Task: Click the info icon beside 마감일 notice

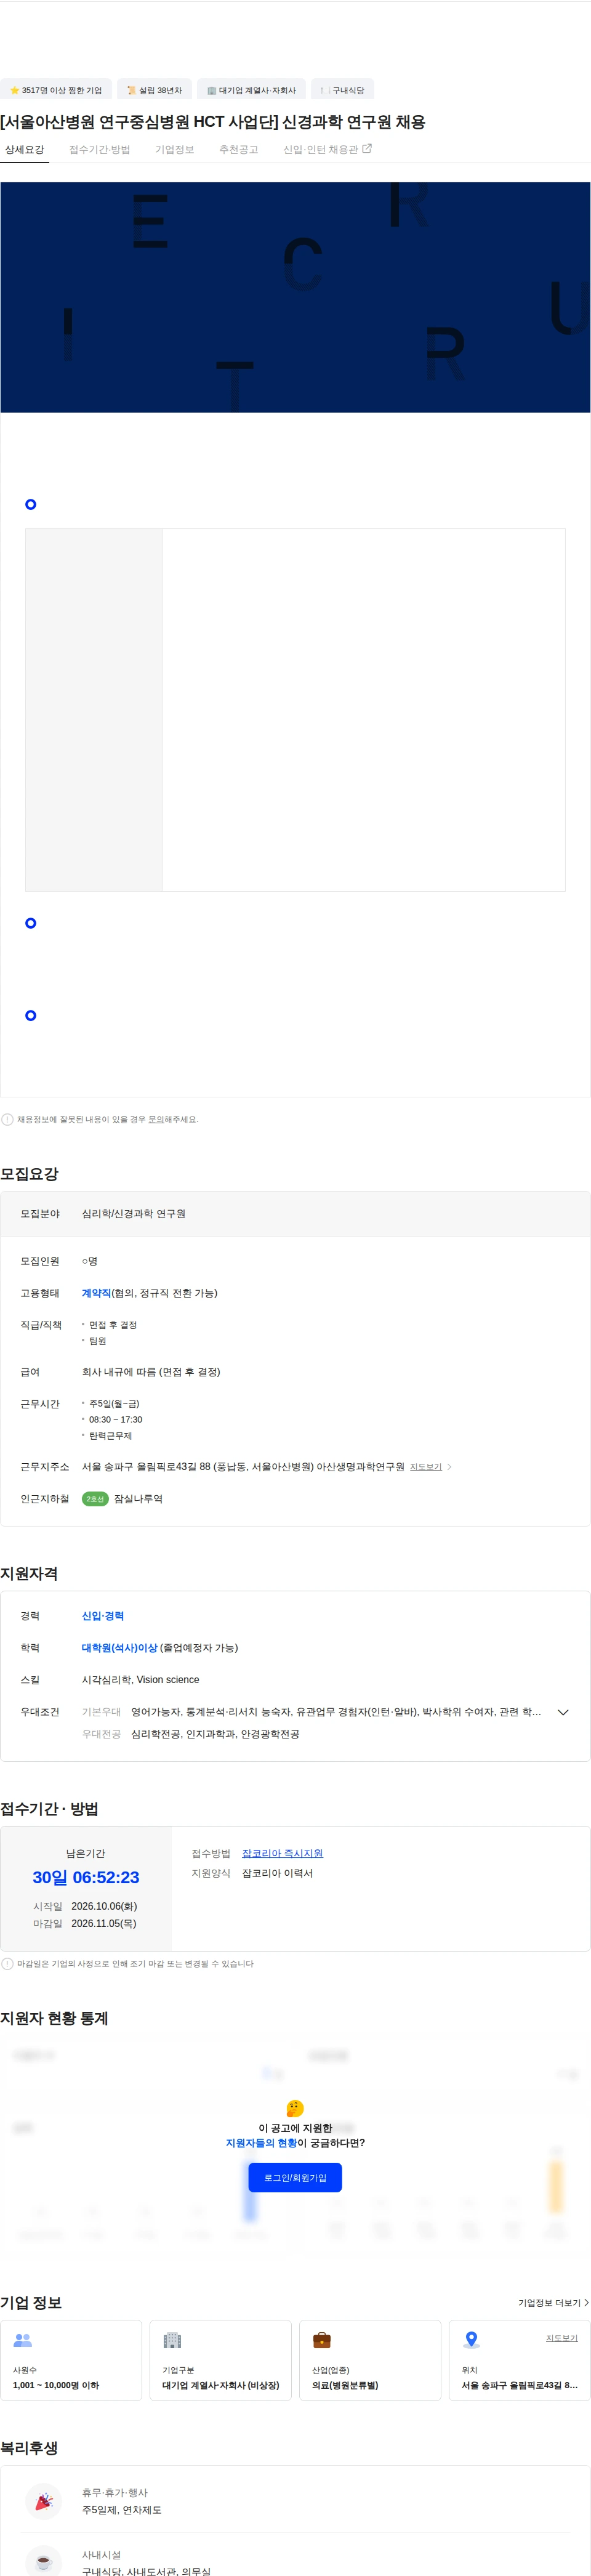Action: (x=7, y=1964)
